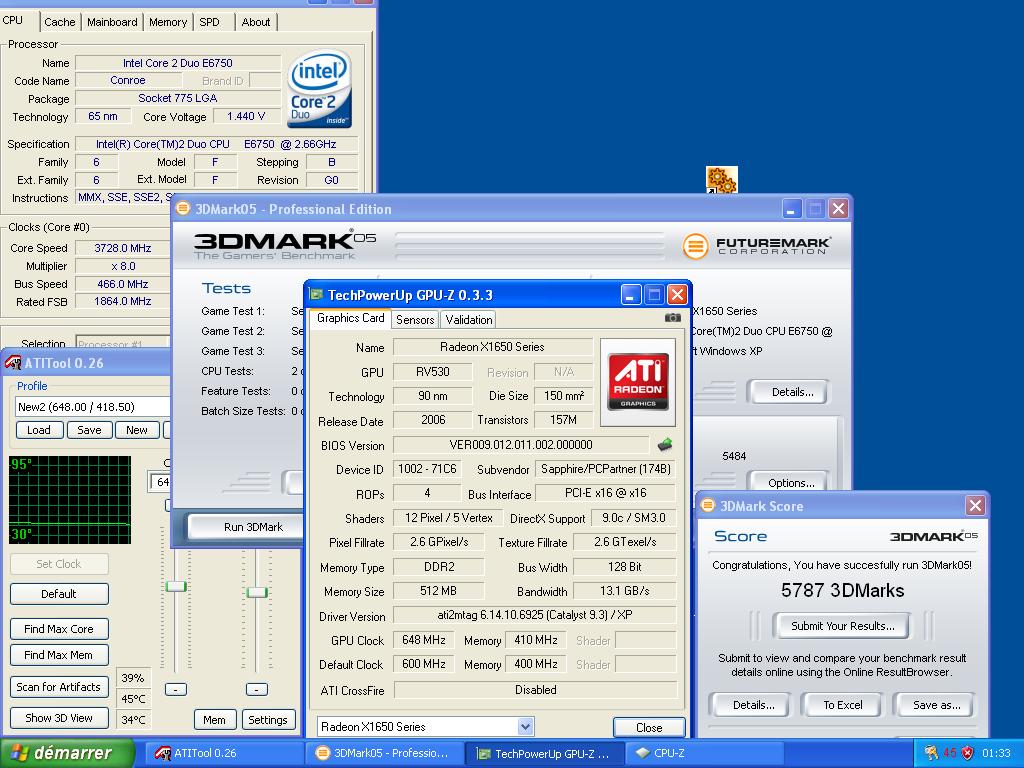This screenshot has height=768, width=1024.
Task: Click Details in 3DMark Score window
Action: [x=753, y=705]
